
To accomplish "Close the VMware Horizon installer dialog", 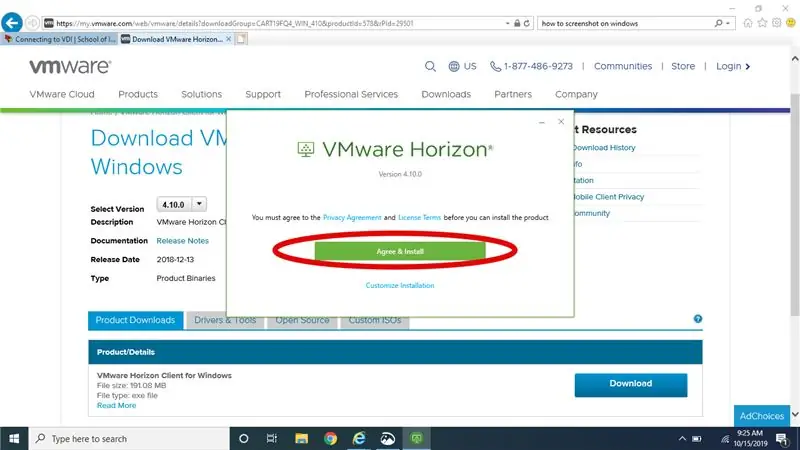I will point(561,121).
